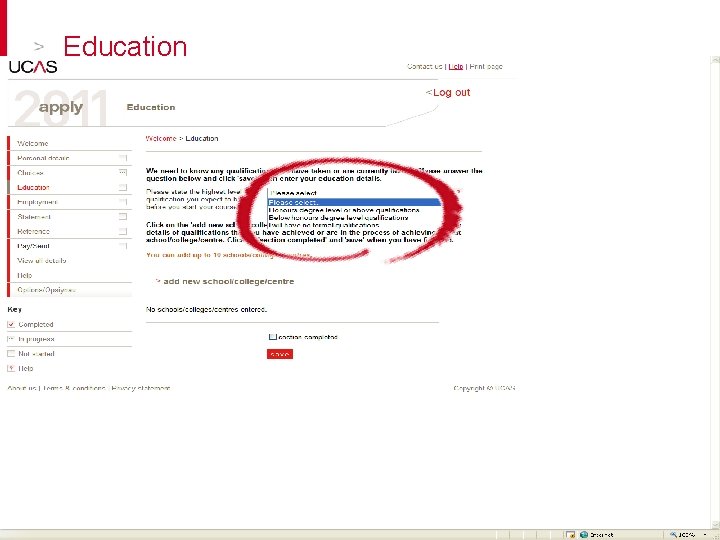The image size is (720, 540).
Task: Click status box beside Reference
Action: (x=123, y=231)
